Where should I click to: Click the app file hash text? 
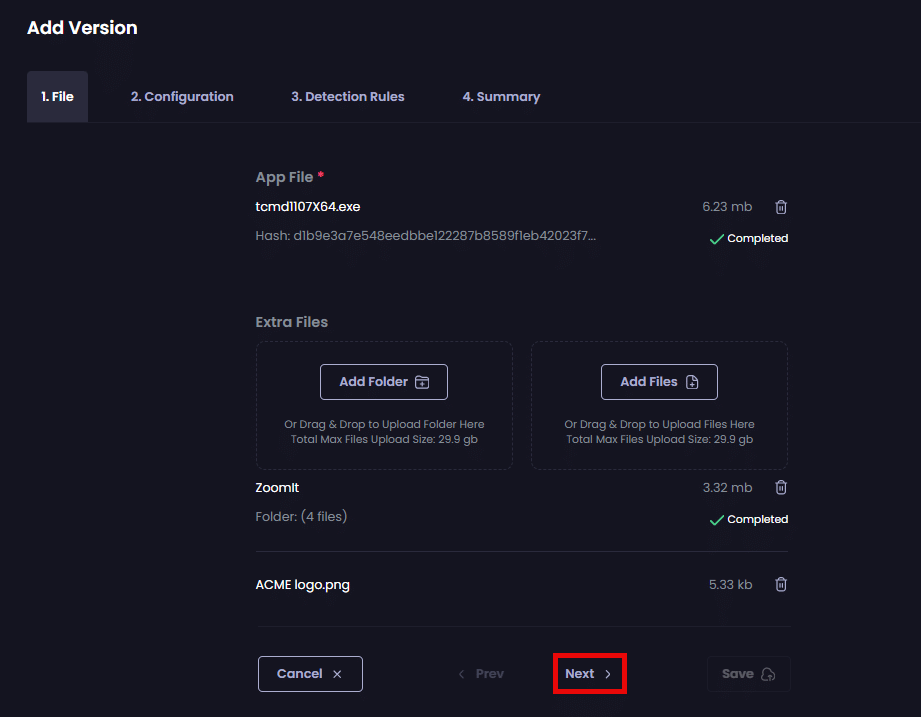click(x=426, y=237)
